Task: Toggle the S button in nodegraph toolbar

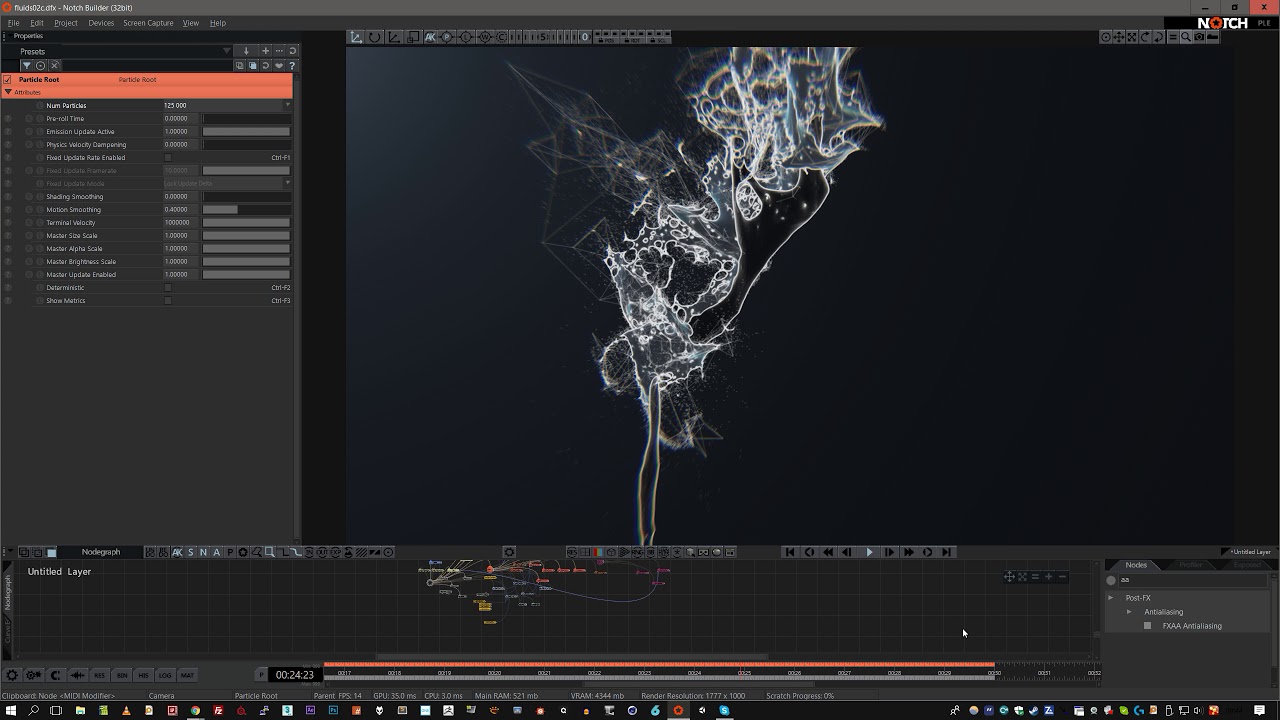Action: pos(190,552)
